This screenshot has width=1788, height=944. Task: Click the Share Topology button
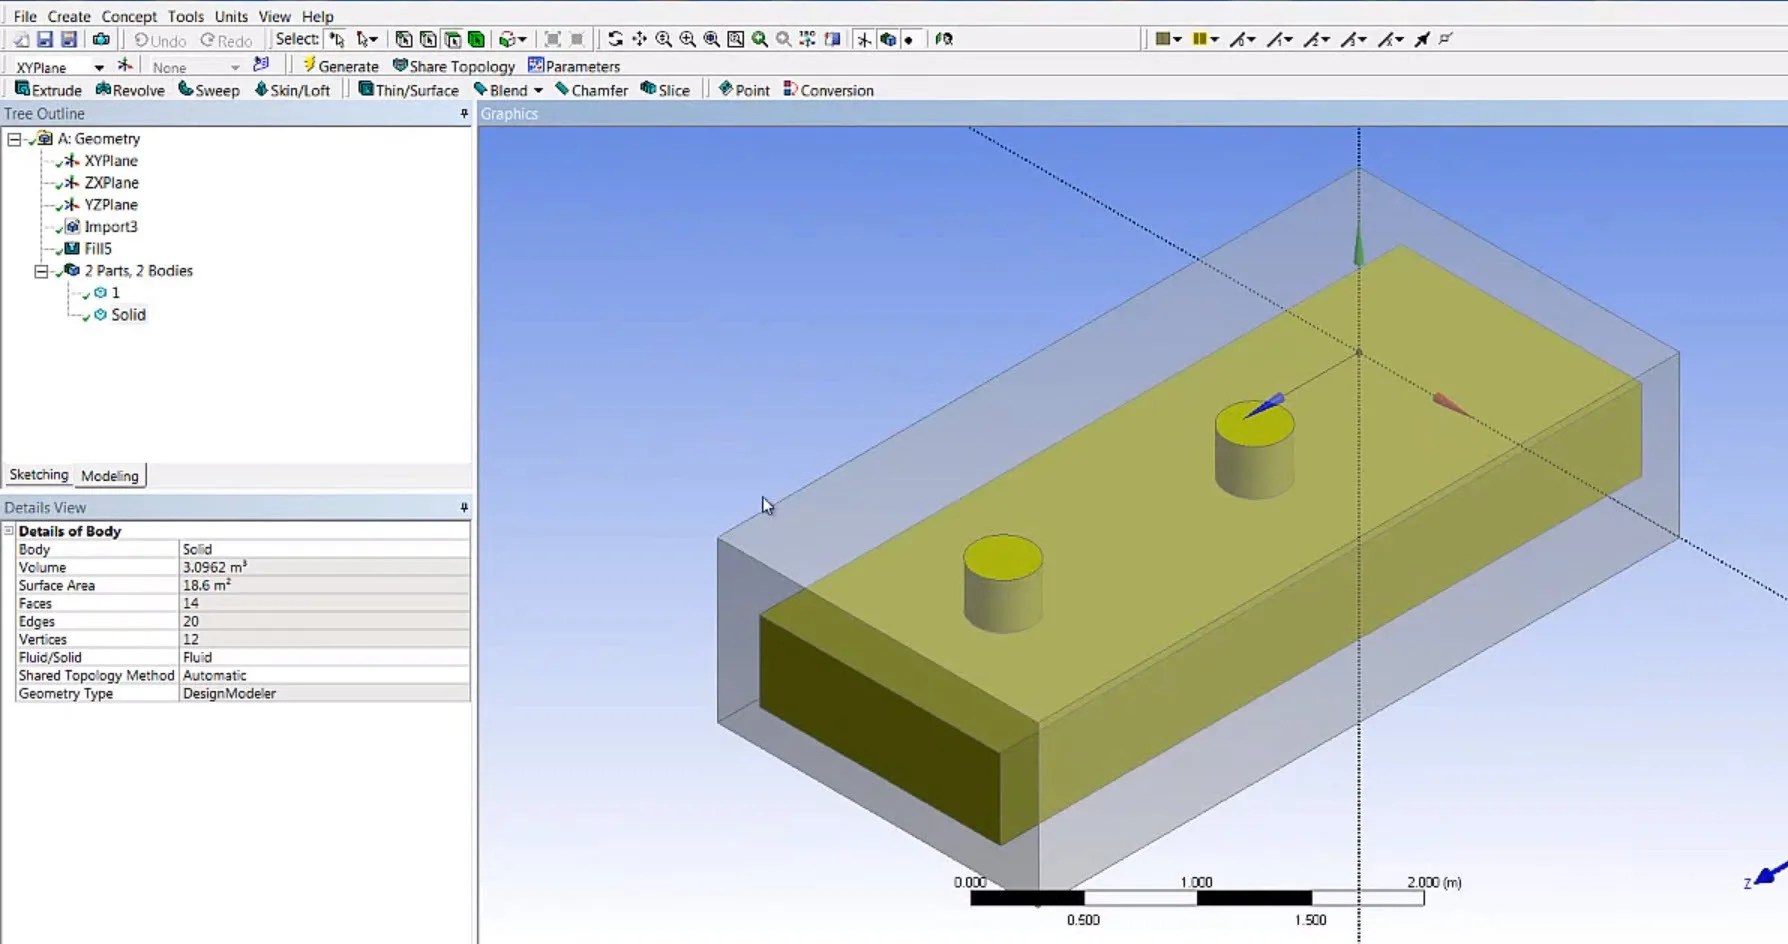tap(453, 66)
